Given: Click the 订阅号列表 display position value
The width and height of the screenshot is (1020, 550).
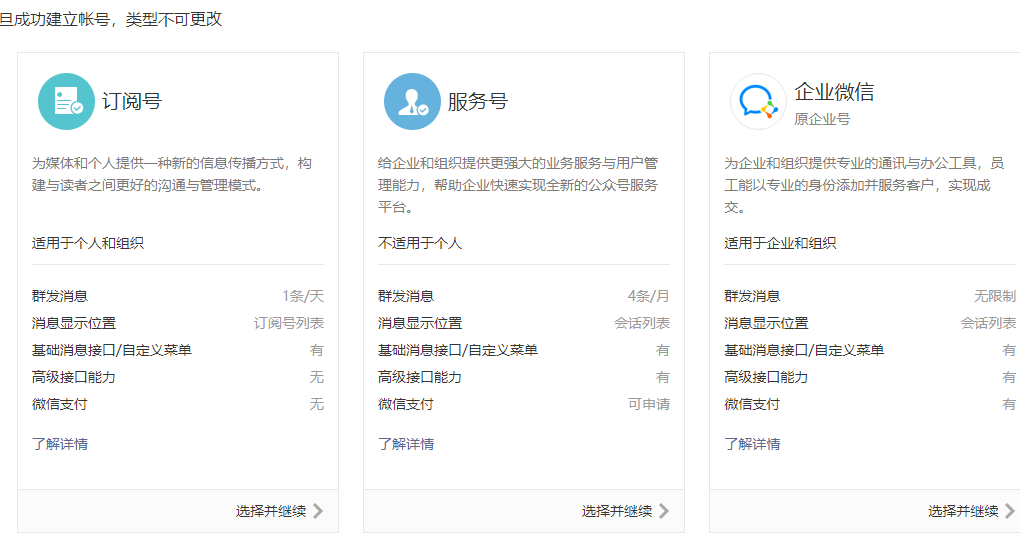Looking at the screenshot, I should pyautogui.click(x=289, y=323).
